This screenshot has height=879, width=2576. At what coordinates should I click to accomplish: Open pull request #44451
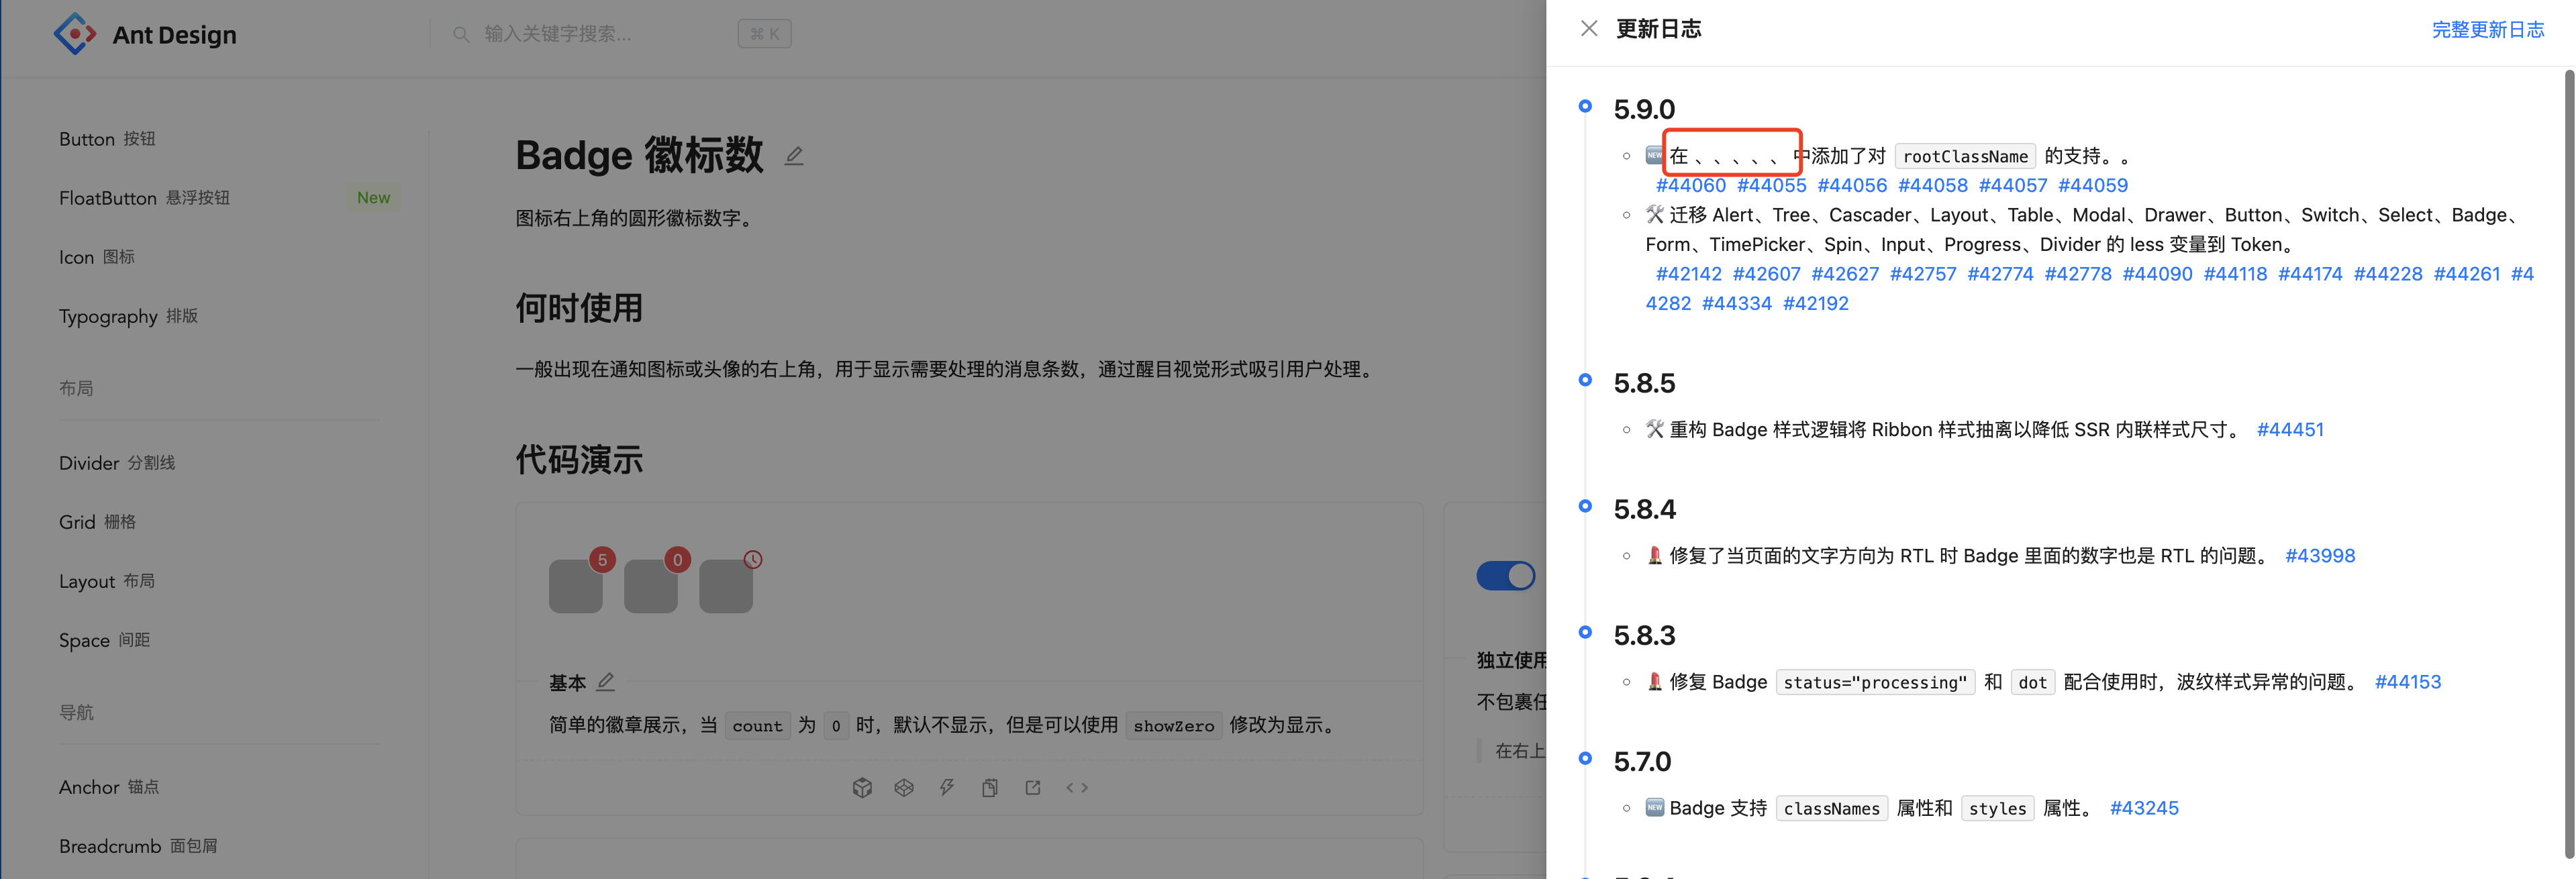coord(2290,429)
